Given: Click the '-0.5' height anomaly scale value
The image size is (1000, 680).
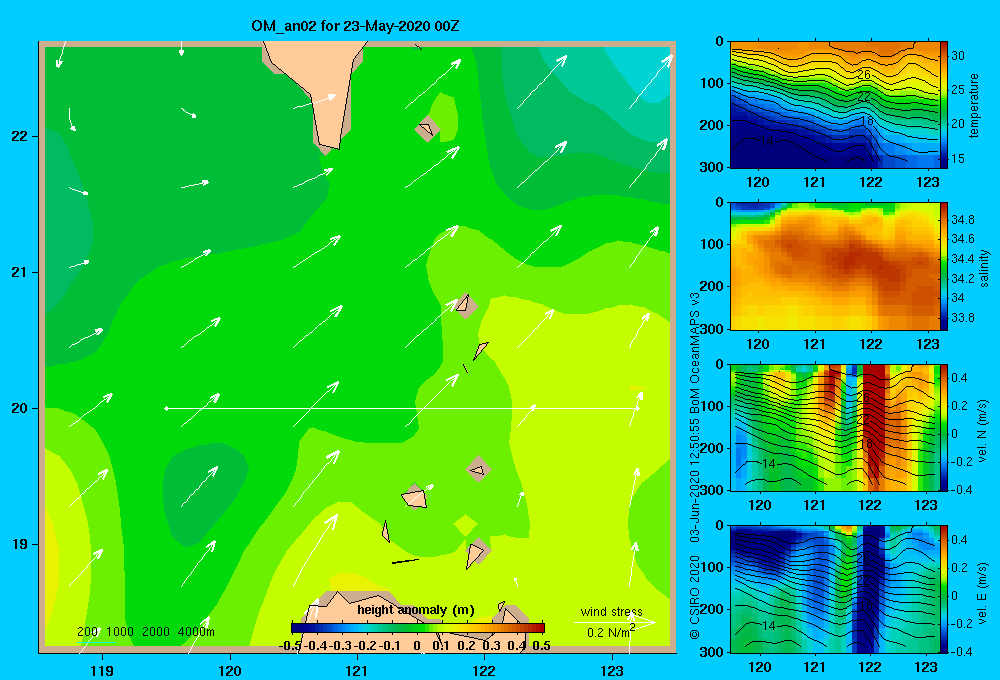Looking at the screenshot, I should [290, 646].
